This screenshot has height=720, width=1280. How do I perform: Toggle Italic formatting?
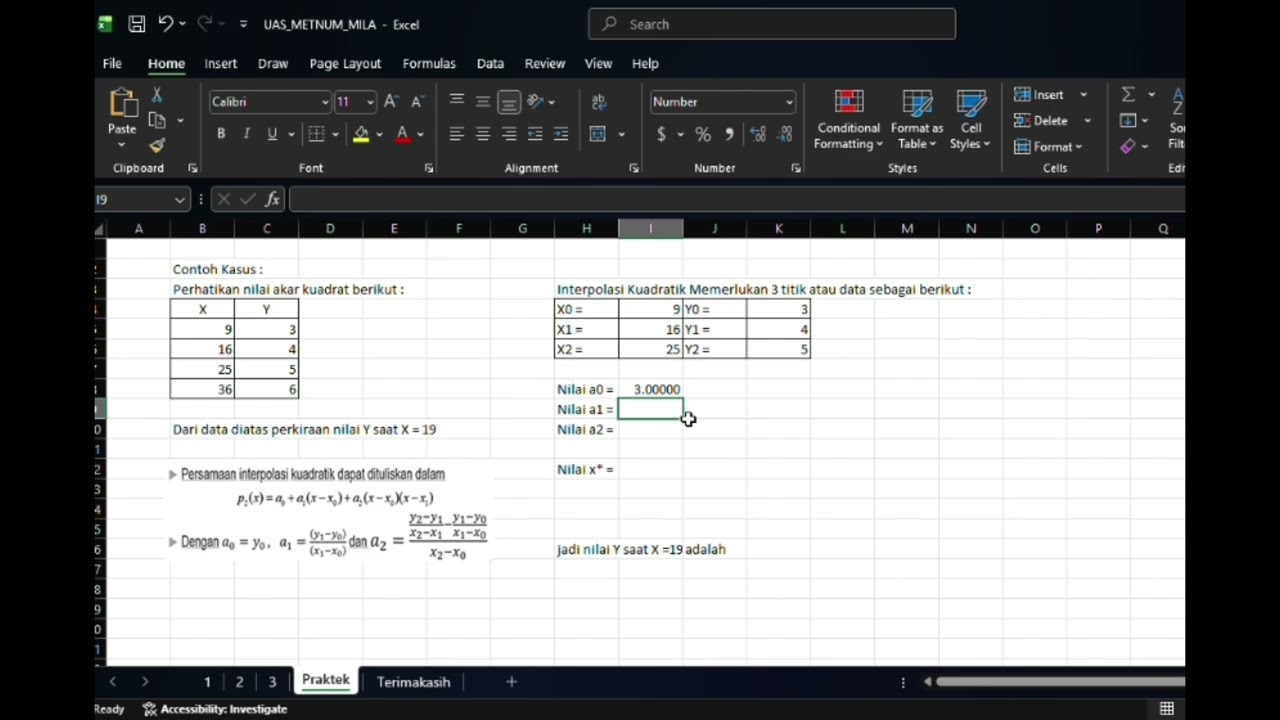(x=246, y=134)
